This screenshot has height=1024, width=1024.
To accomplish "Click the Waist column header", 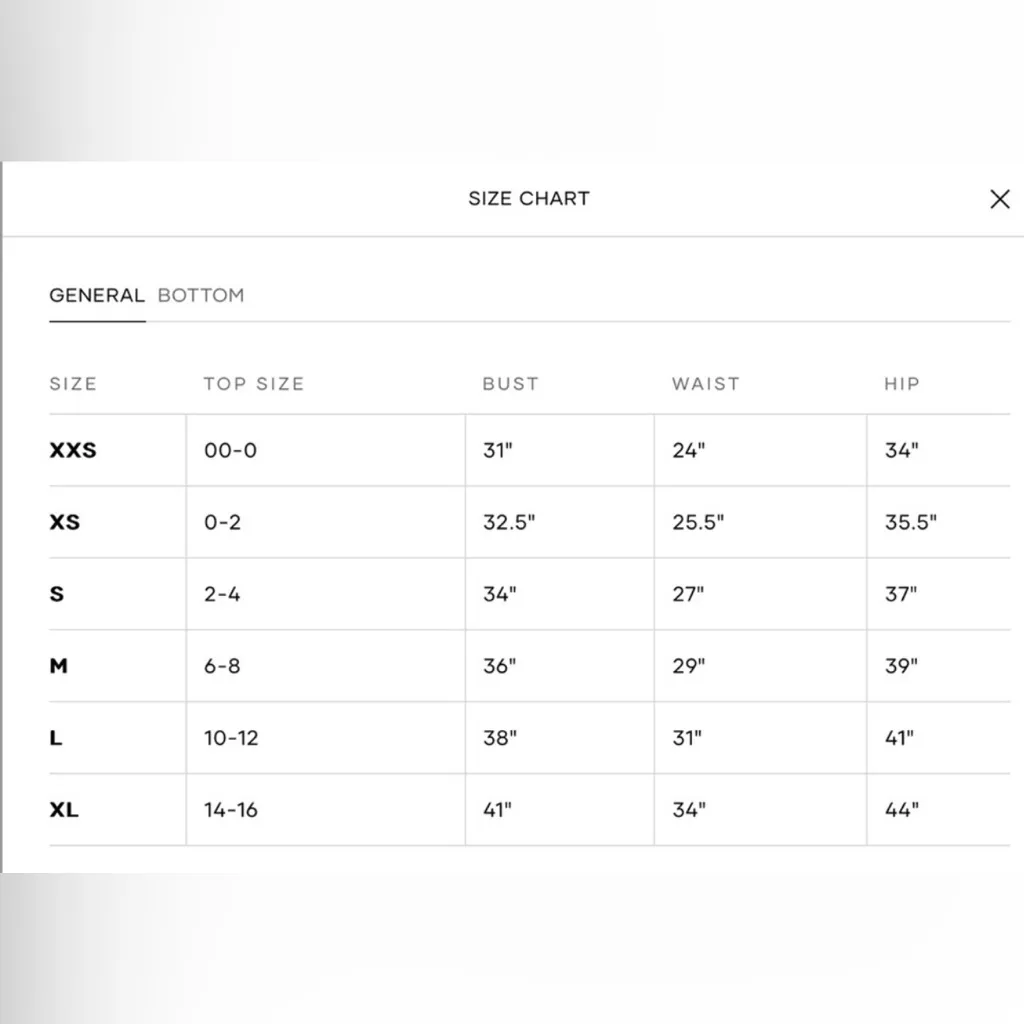I will click(x=706, y=383).
